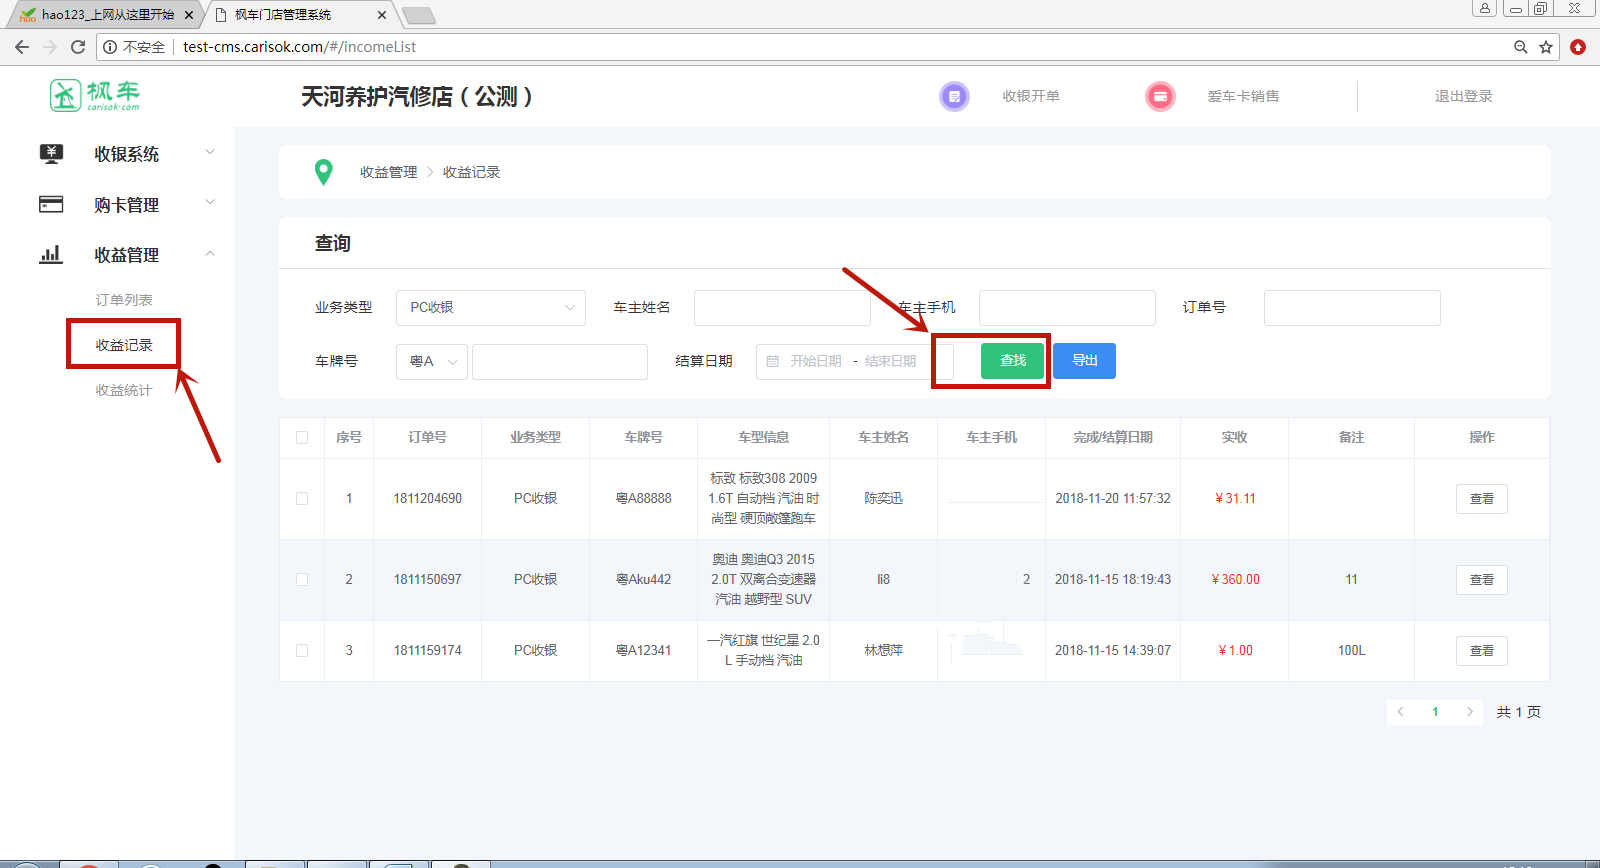Click the 车主姓名 input field
The width and height of the screenshot is (1600, 868).
tap(781, 307)
